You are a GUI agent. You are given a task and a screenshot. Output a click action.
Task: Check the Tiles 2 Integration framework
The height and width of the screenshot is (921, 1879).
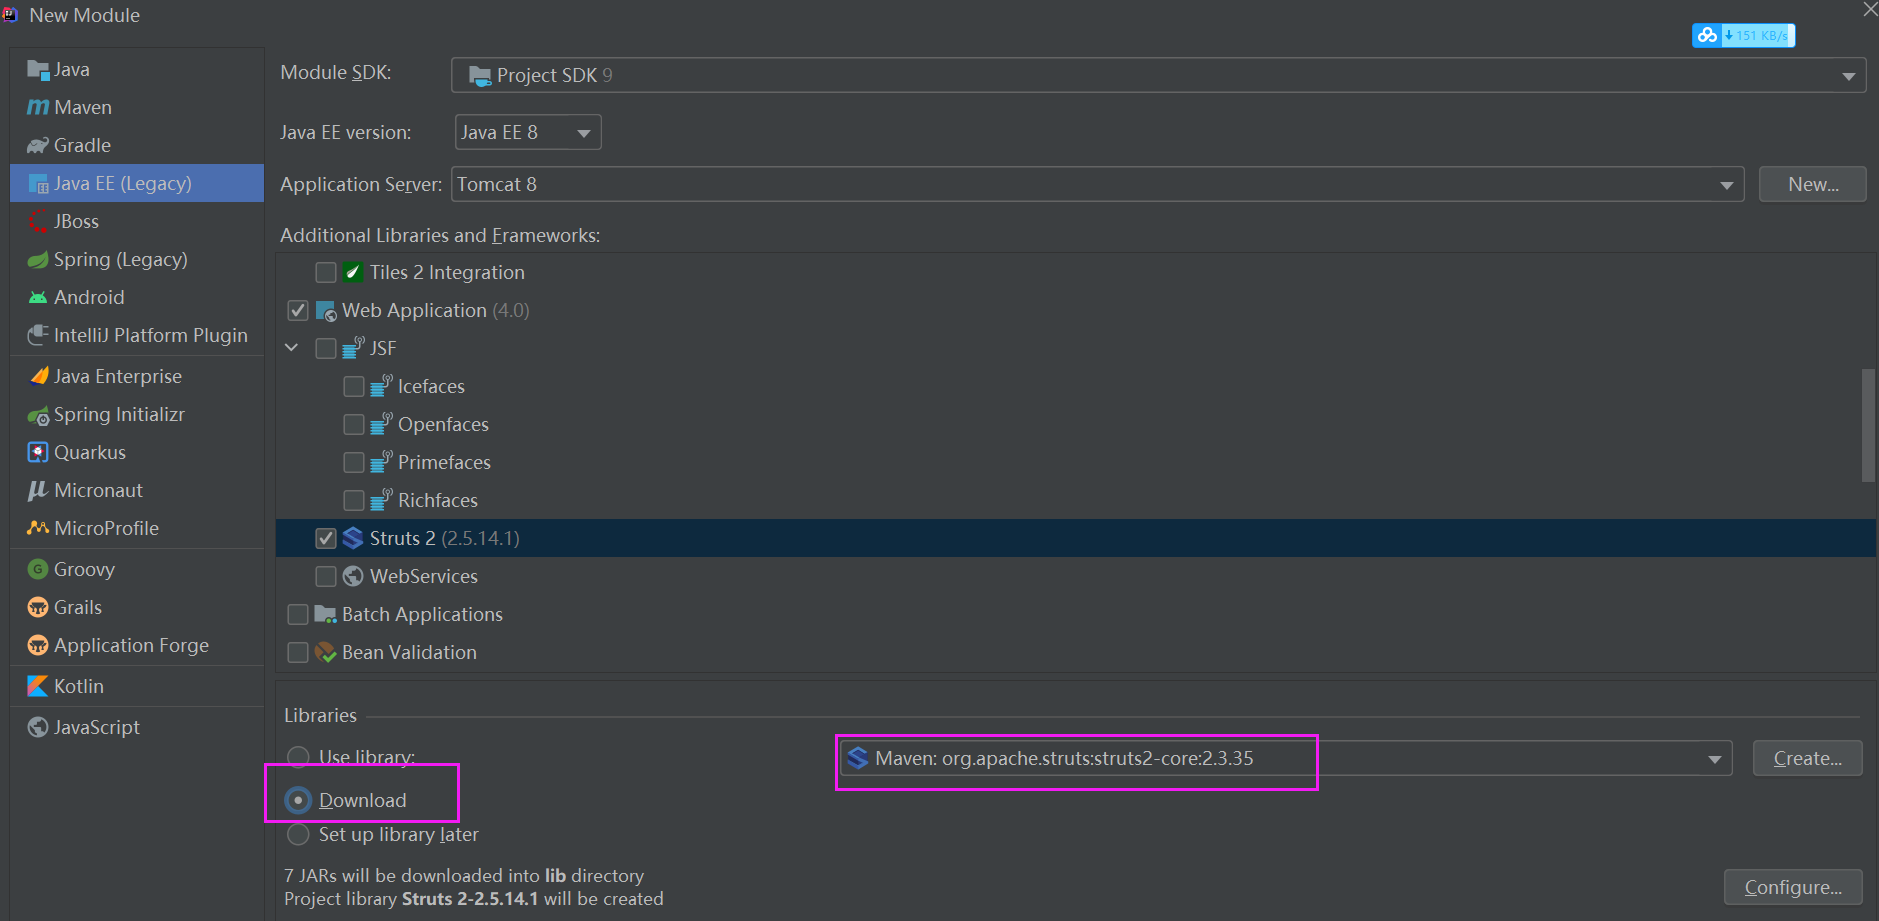(325, 272)
